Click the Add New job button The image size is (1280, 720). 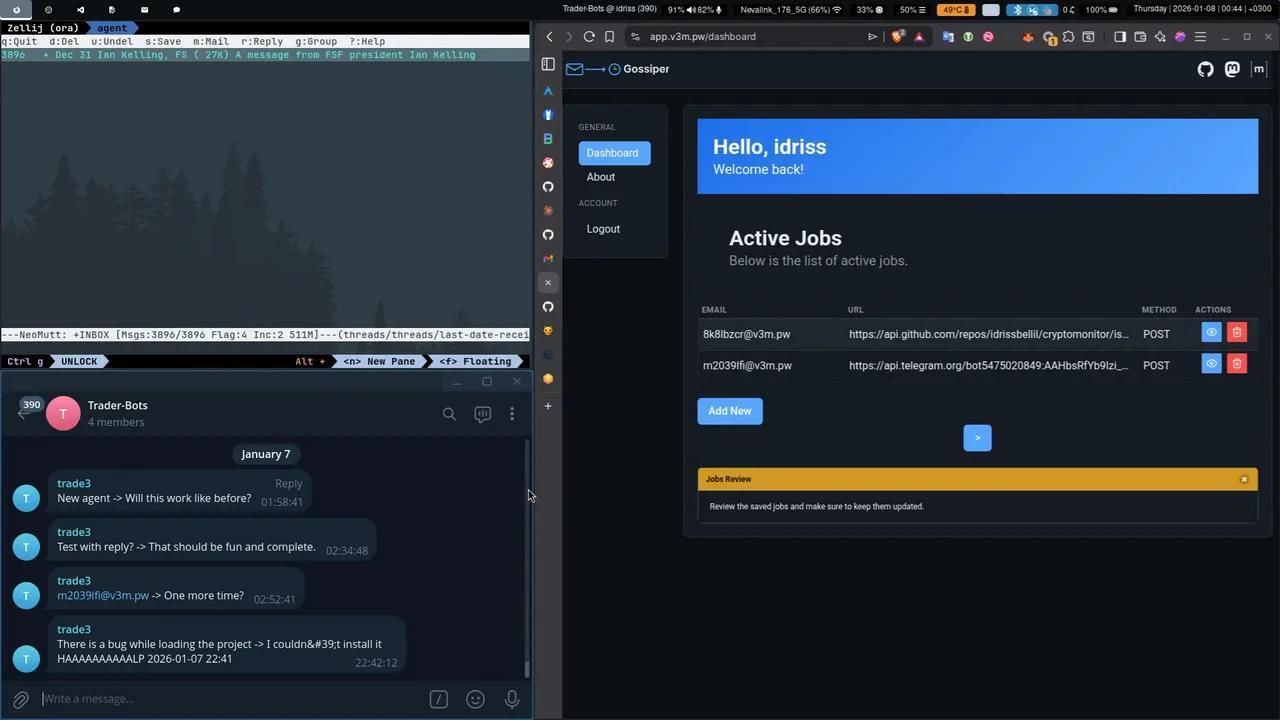pos(729,411)
